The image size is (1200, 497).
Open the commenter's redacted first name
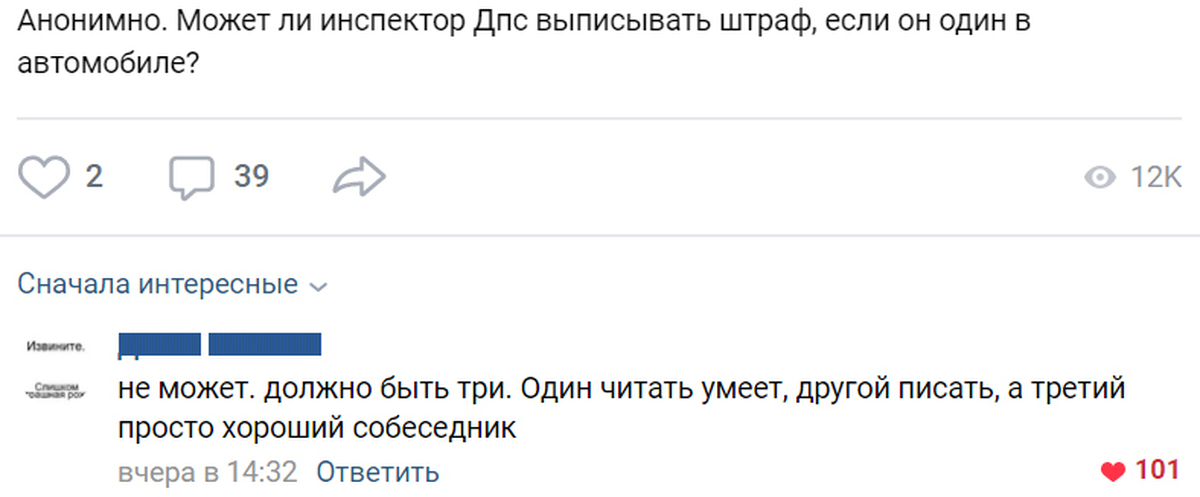click(160, 345)
